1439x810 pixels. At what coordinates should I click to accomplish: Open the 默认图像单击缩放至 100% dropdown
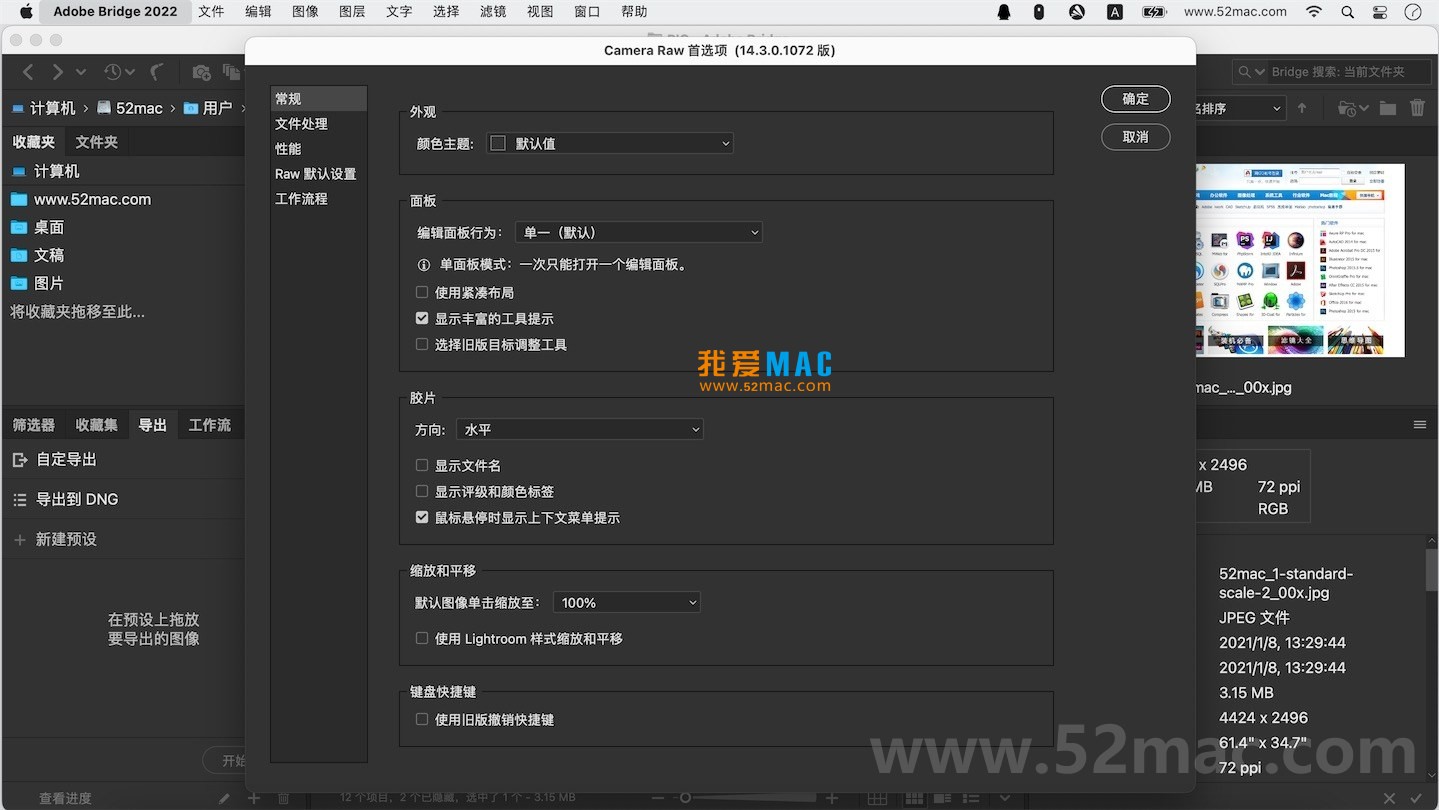tap(627, 602)
